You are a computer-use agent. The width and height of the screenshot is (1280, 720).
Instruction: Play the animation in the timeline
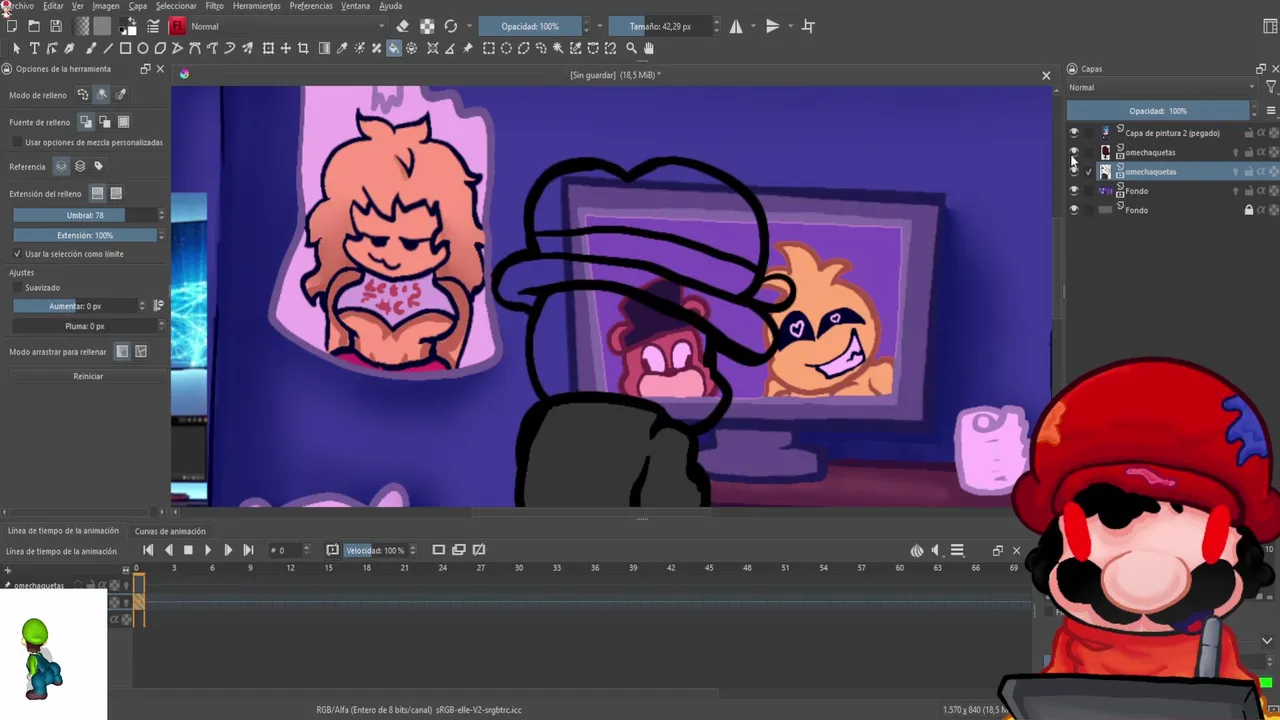coord(207,550)
